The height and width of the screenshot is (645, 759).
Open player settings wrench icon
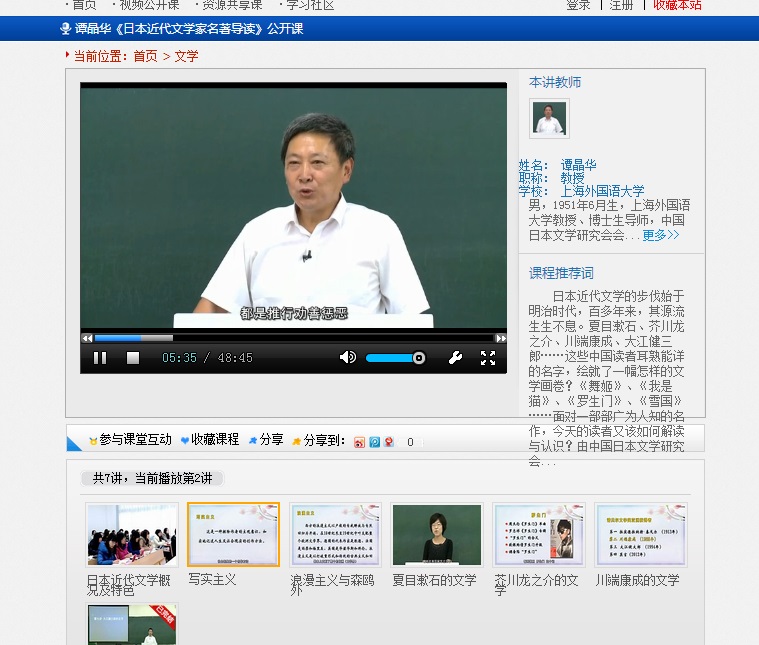[x=455, y=358]
